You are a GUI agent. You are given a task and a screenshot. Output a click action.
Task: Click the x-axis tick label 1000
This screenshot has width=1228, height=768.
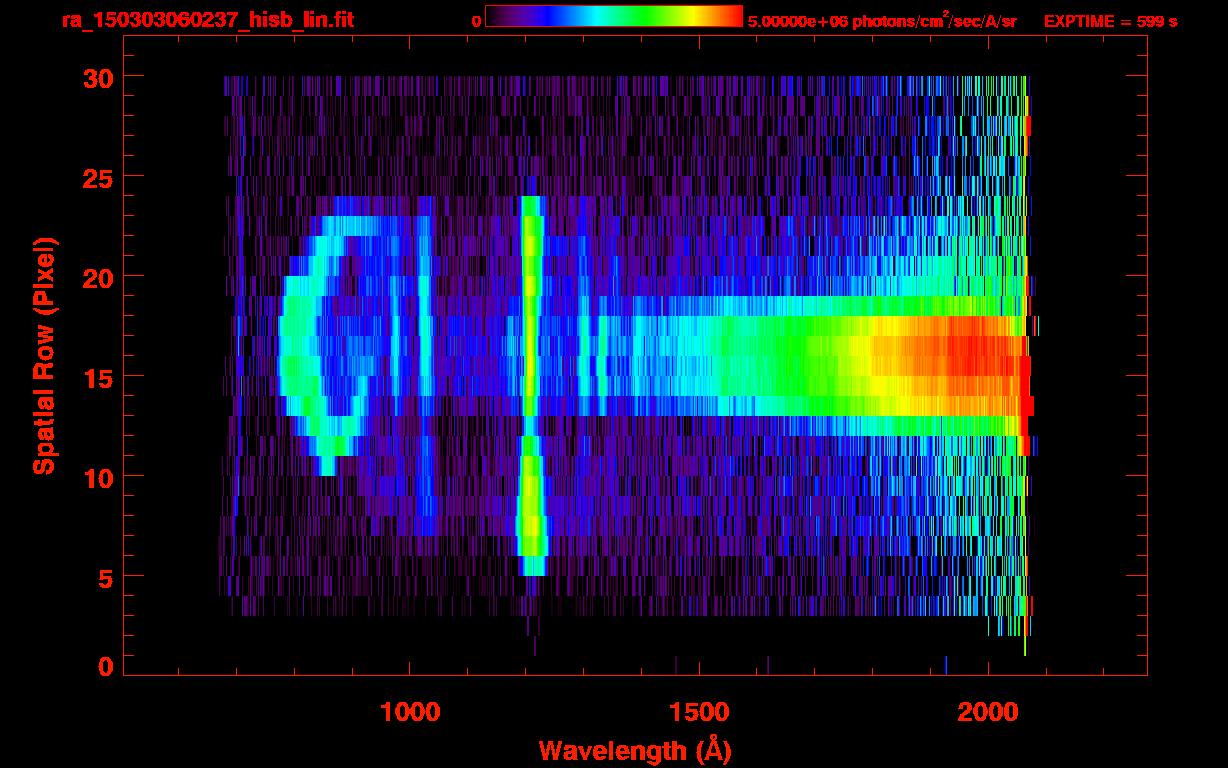click(x=410, y=712)
